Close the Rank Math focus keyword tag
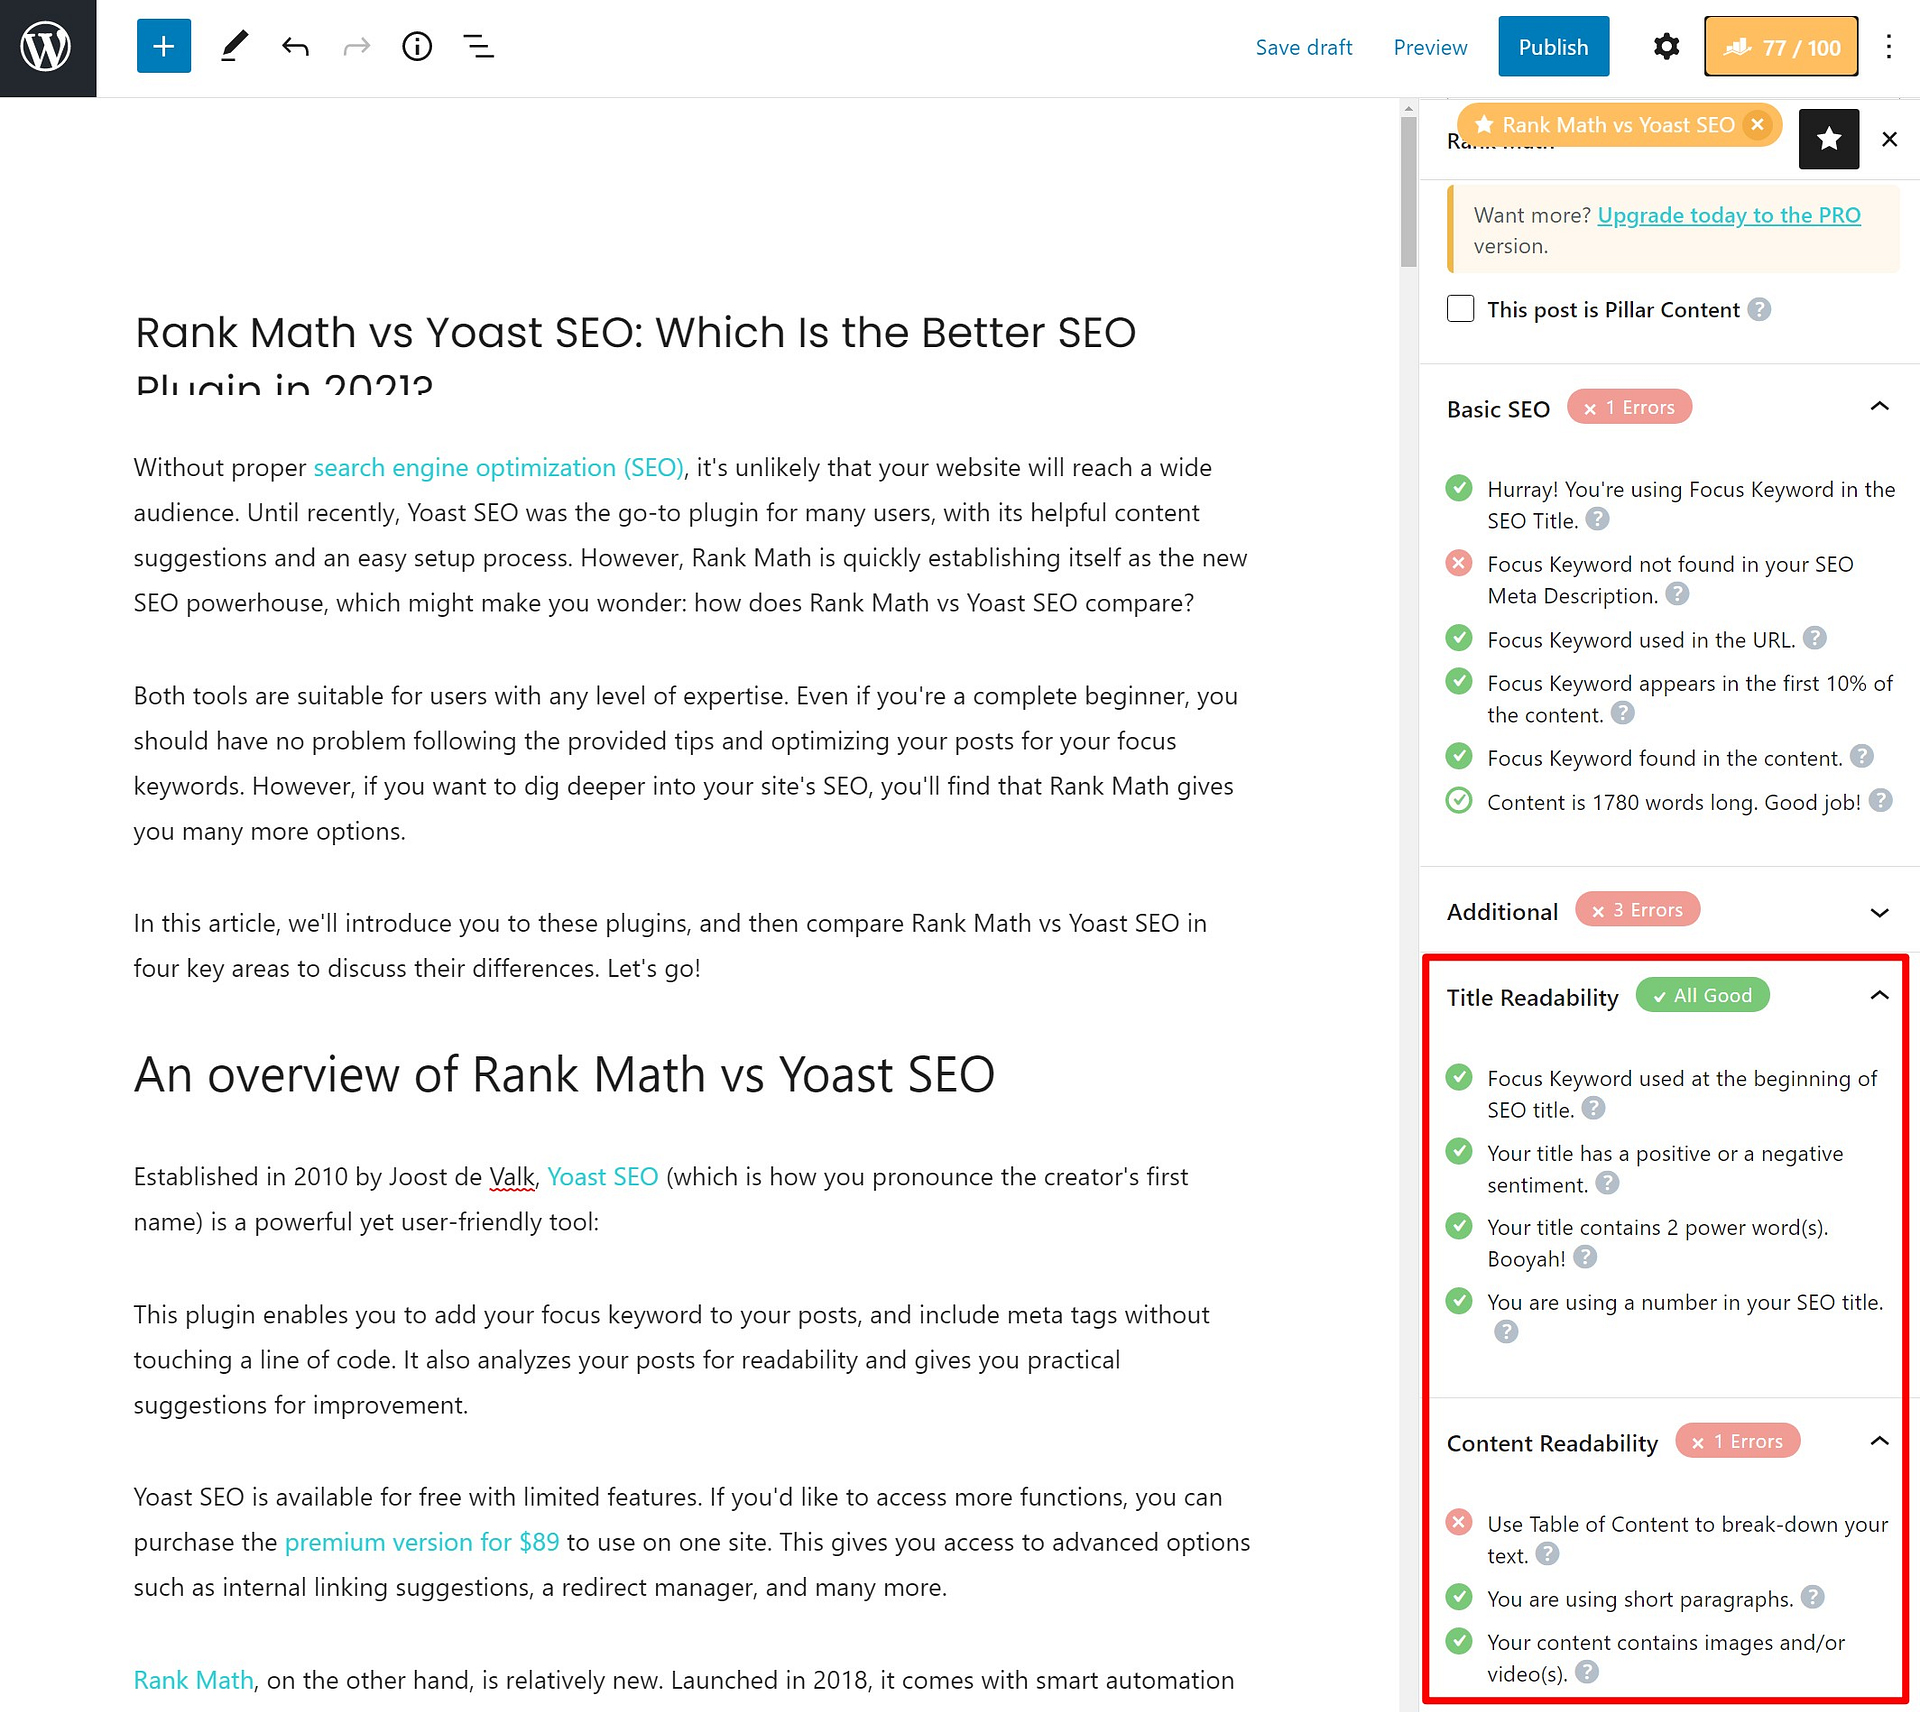The width and height of the screenshot is (1920, 1712). coord(1758,124)
